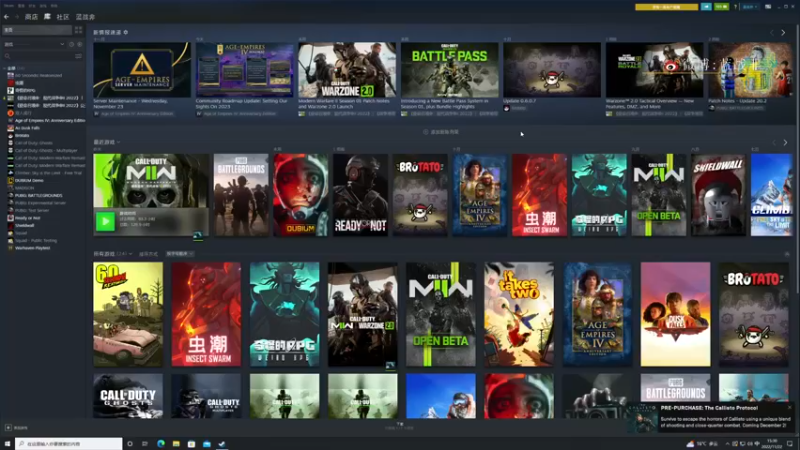The width and height of the screenshot is (800, 450).
Task: Click the teal announcements button in title bar
Action: tap(706, 7)
